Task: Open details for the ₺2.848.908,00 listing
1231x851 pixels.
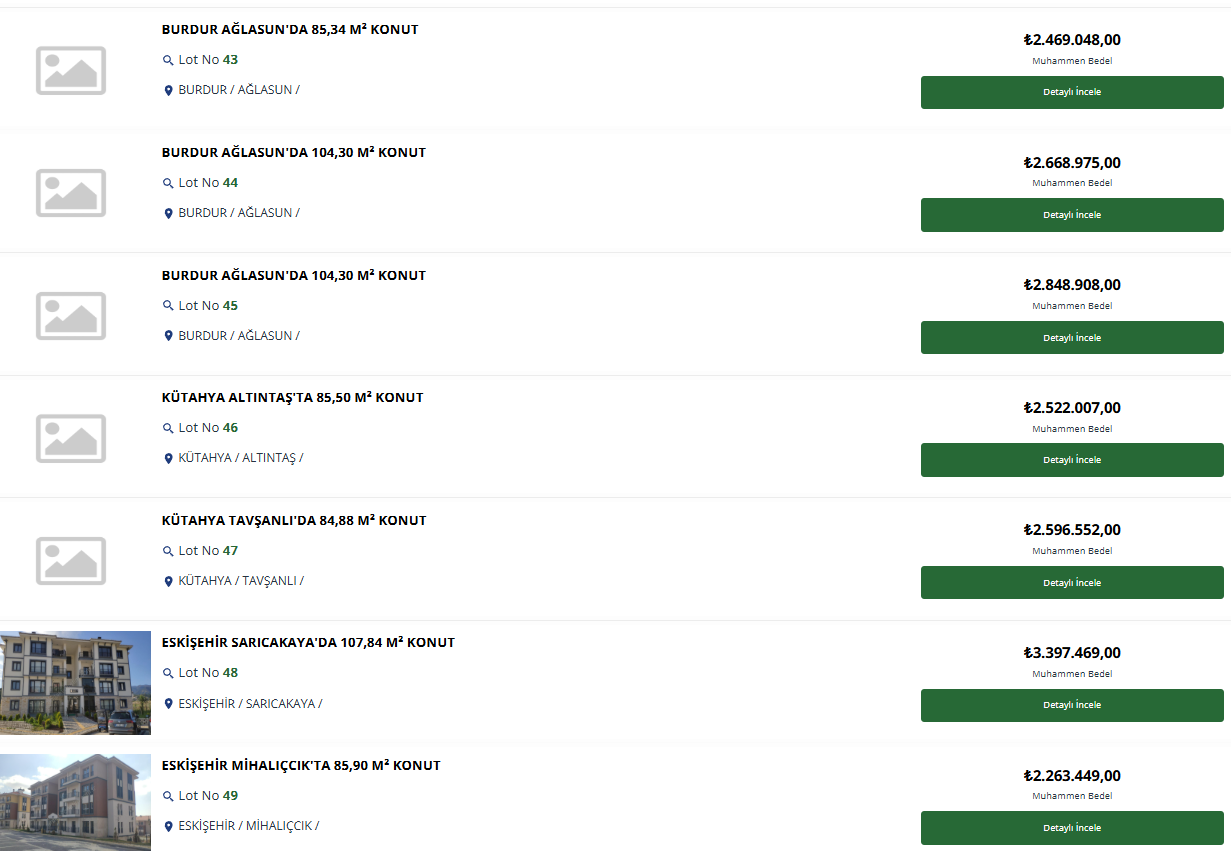Action: click(x=1072, y=338)
